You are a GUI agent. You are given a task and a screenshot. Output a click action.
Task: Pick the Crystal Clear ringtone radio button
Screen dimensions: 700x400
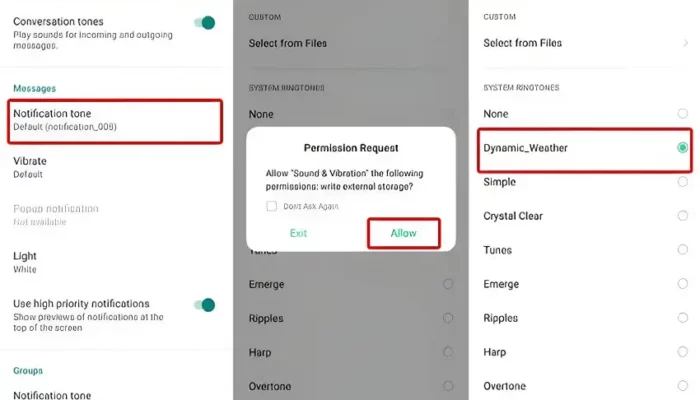tap(682, 216)
